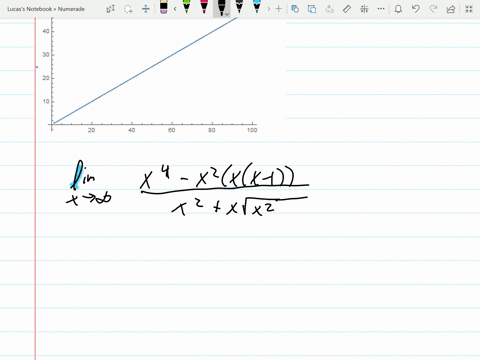Activate the Lasso Select tool
Screen dimensions: 480x360
coord(128,9)
